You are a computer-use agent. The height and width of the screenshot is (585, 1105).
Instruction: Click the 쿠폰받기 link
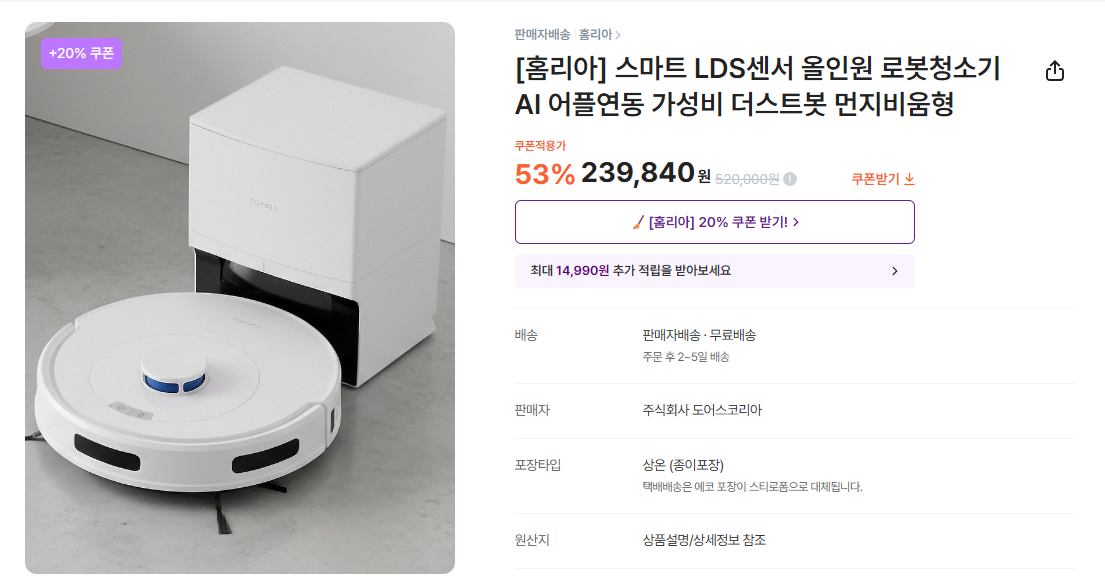pyautogui.click(x=876, y=179)
